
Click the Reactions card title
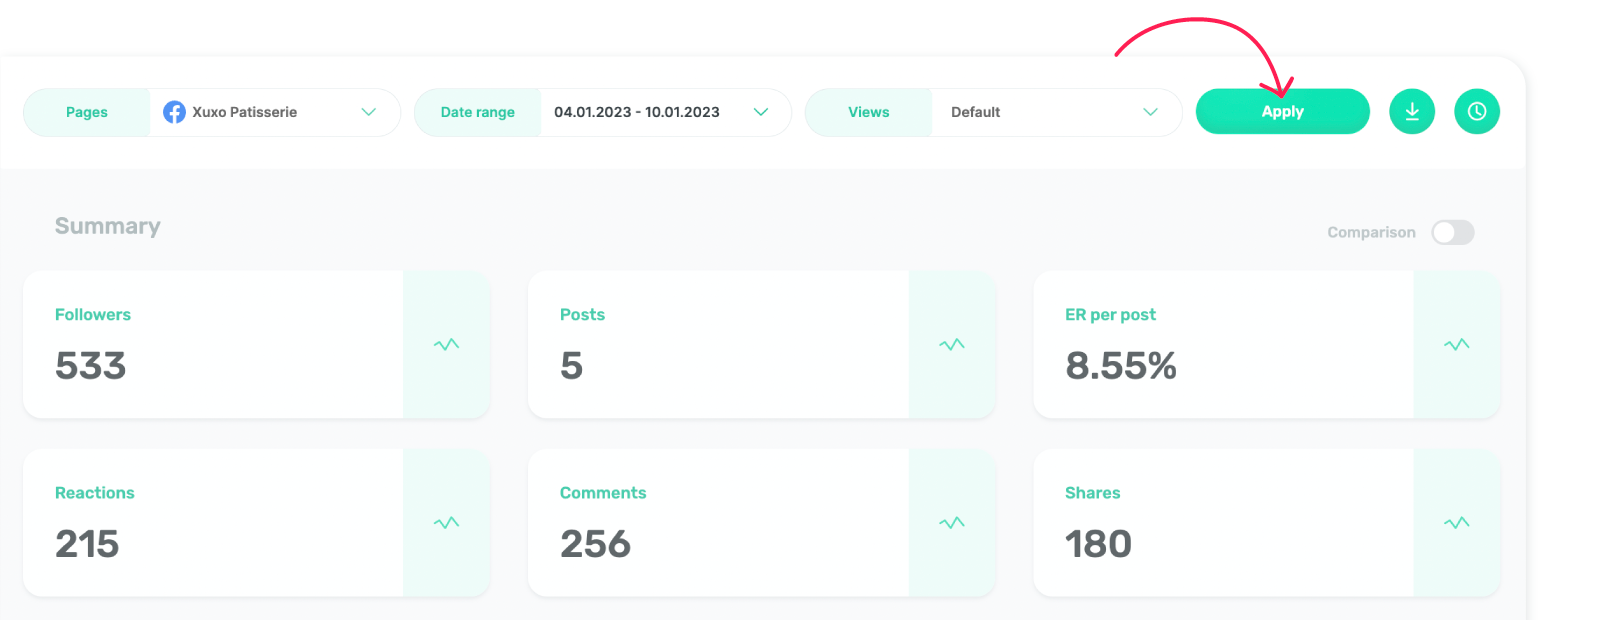pyautogui.click(x=95, y=492)
